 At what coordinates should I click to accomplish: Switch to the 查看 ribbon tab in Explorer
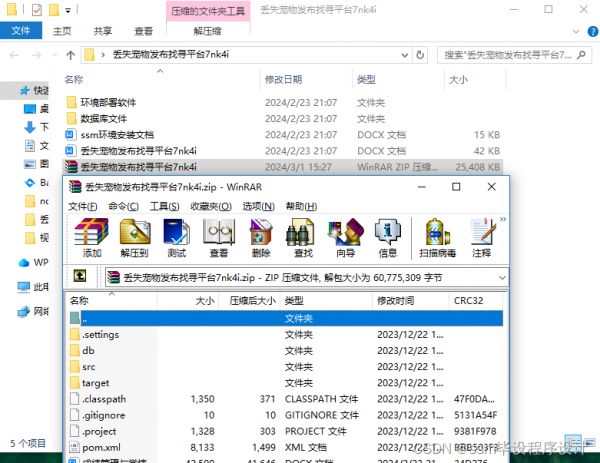coord(144,31)
